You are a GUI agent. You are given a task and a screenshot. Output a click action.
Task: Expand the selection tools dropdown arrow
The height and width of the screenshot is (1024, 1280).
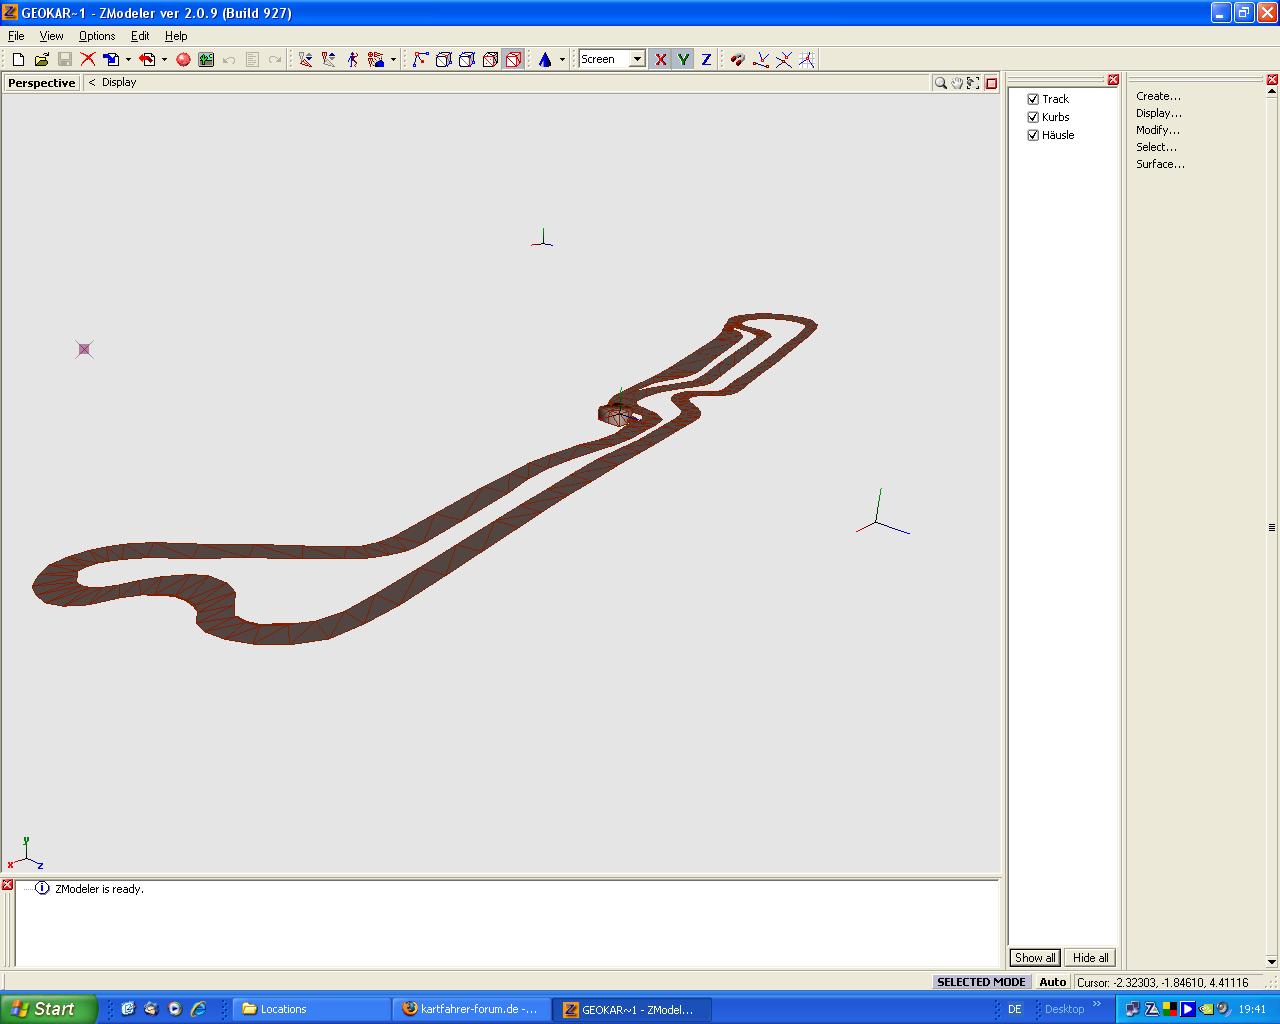(393, 60)
